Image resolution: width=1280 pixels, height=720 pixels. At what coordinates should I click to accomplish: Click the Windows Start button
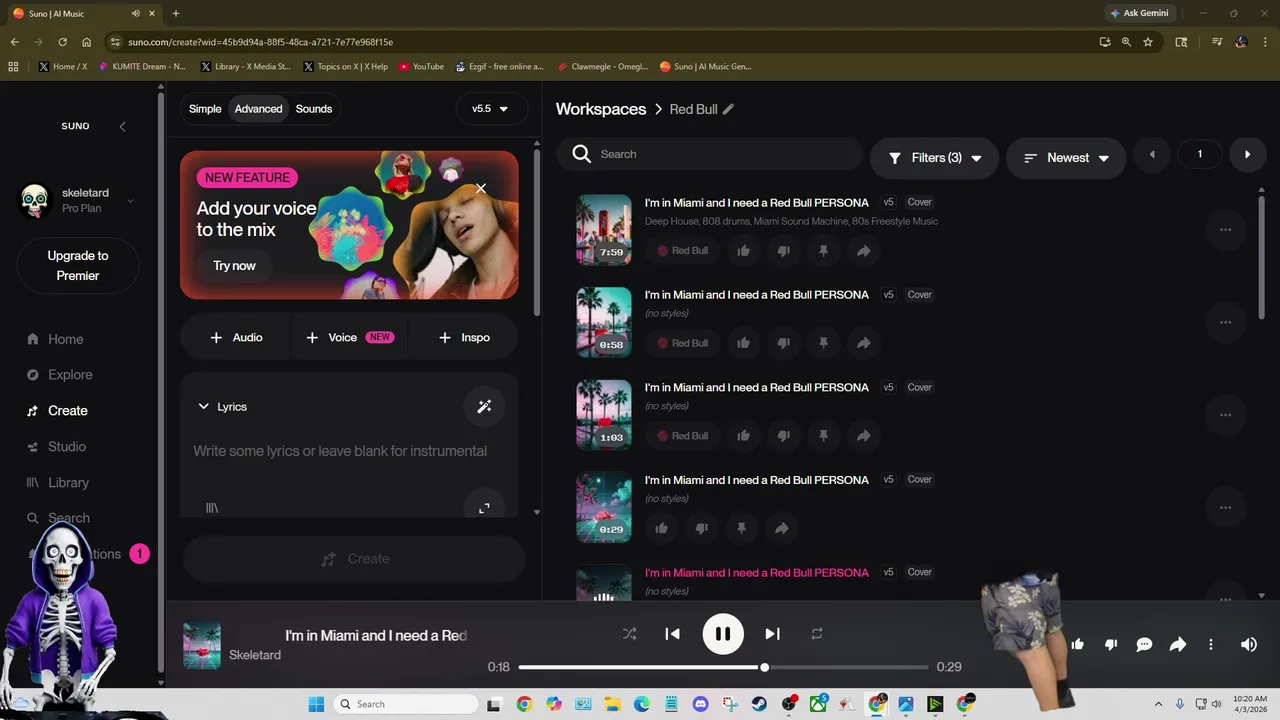click(316, 704)
